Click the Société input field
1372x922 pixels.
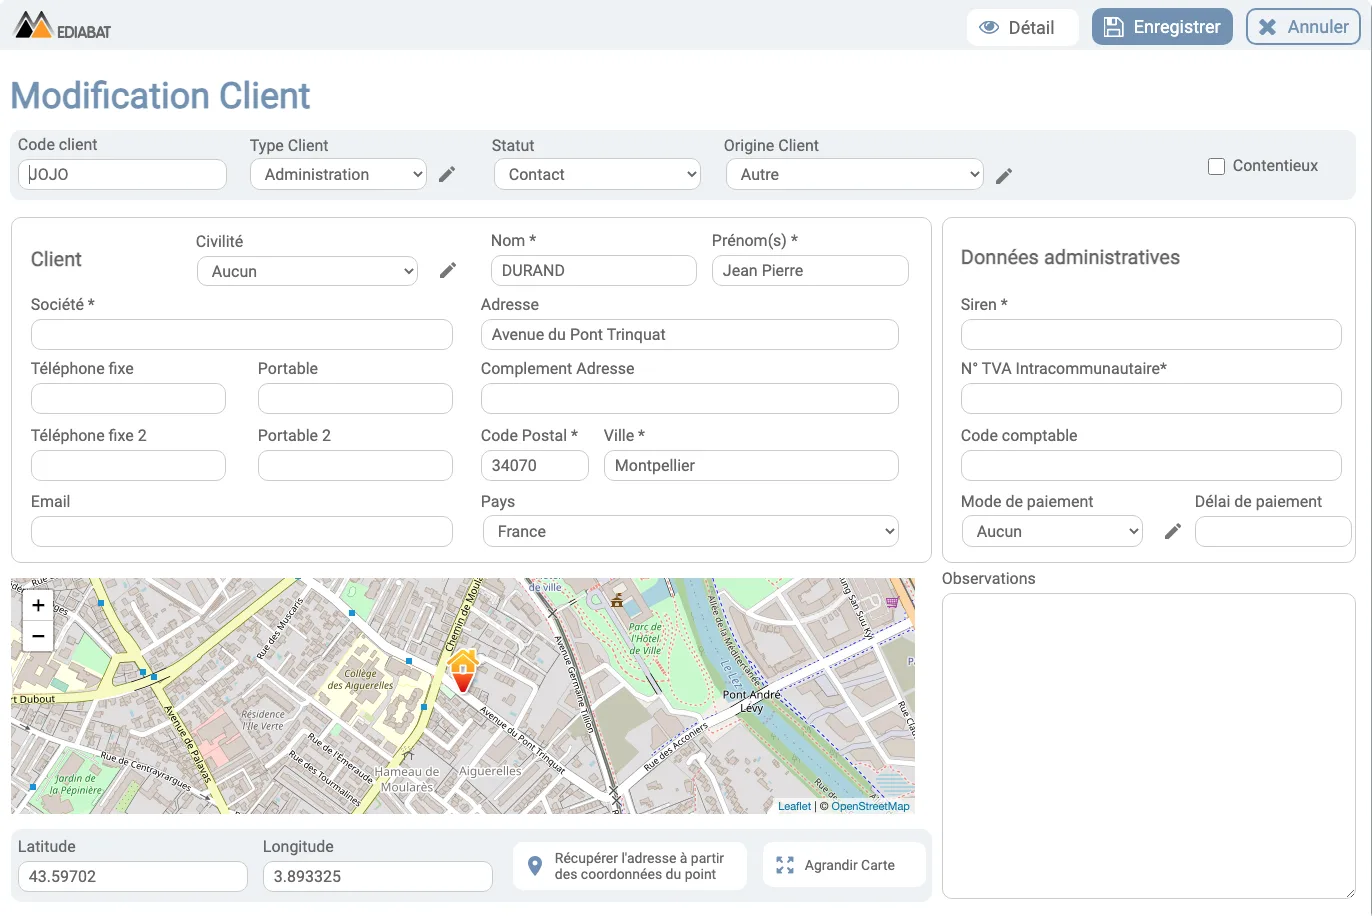[x=242, y=334]
